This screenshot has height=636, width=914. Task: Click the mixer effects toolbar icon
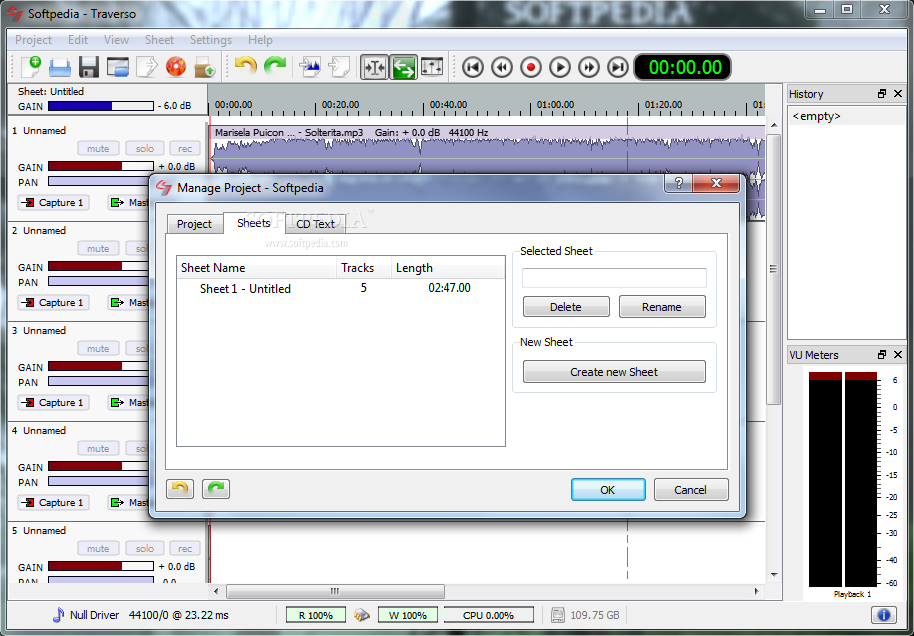click(x=432, y=66)
